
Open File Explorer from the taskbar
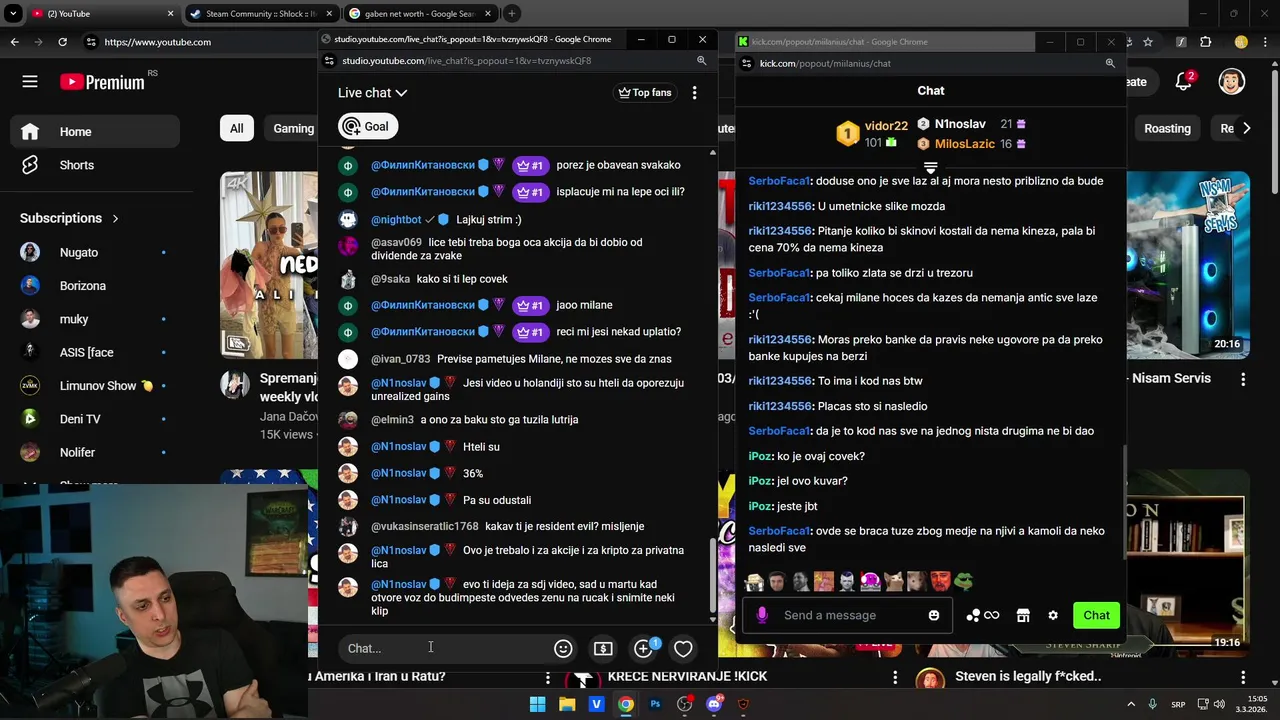567,704
